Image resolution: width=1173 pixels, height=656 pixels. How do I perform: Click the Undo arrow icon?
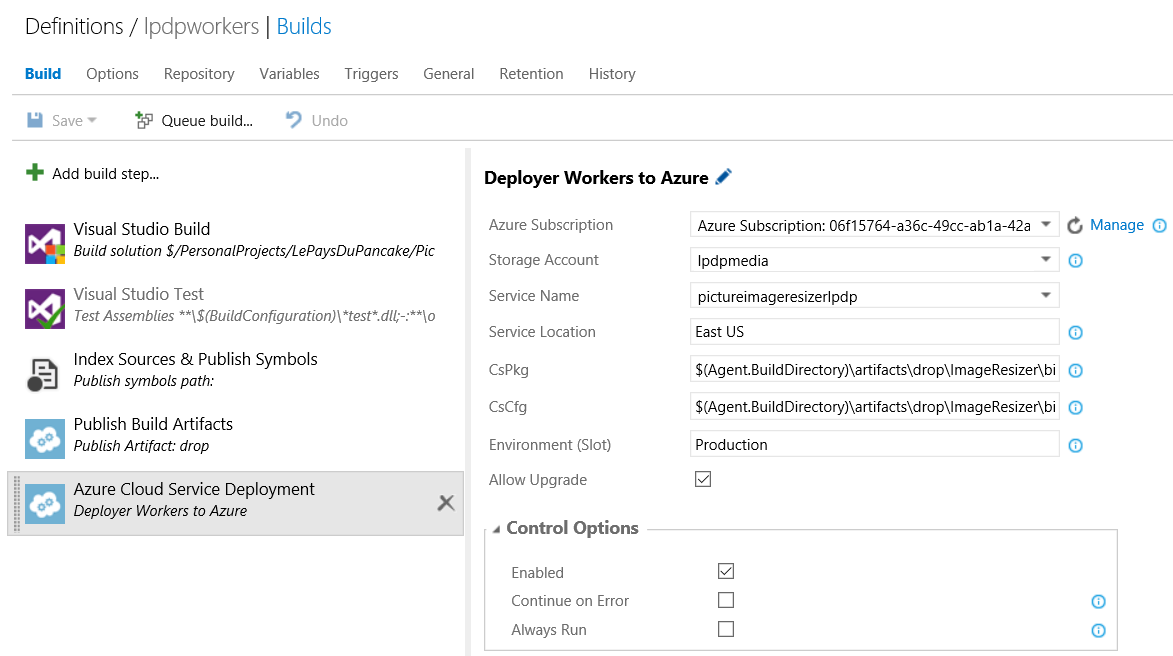point(294,120)
